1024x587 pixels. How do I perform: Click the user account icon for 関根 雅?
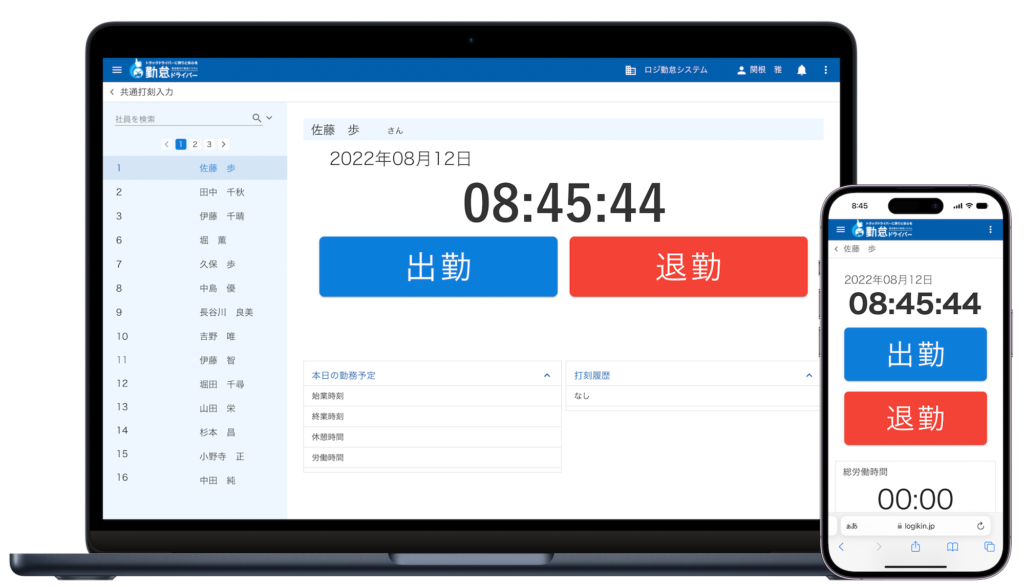(741, 70)
